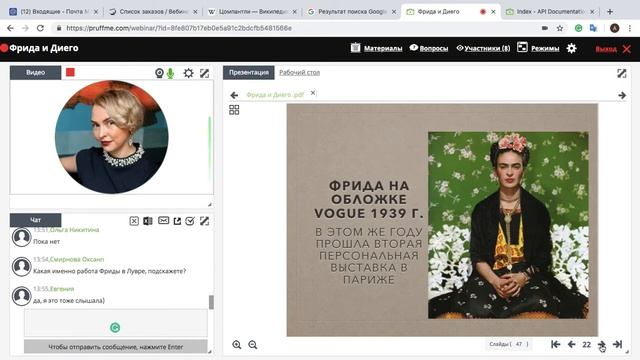This screenshot has height=360, width=640.
Task: Expand presentation area to fullscreen
Action: coord(622,73)
